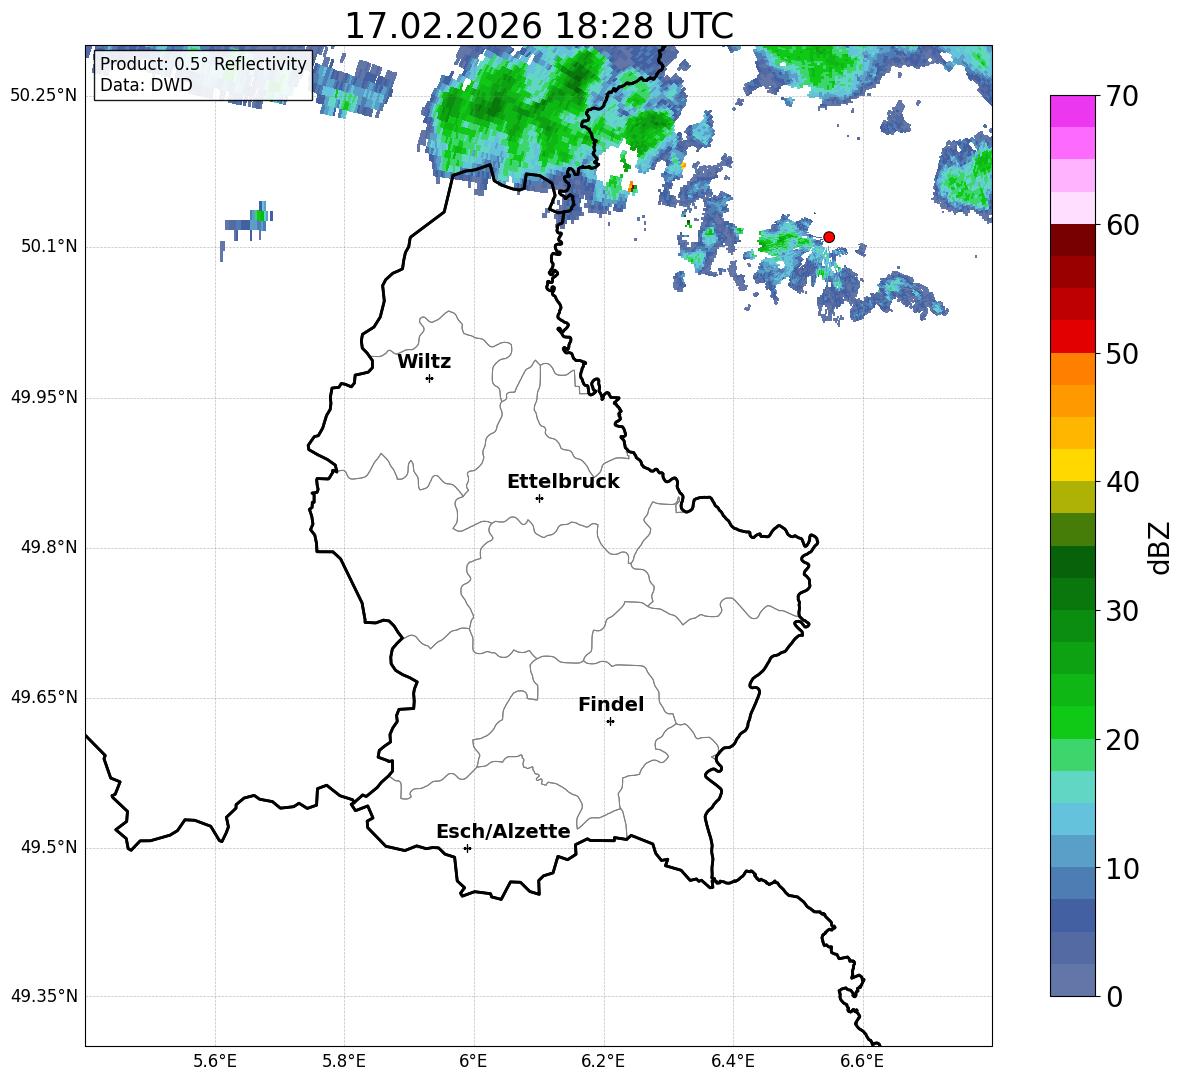Click the 49.5°N latitude label
Image resolution: width=1184 pixels, height=1081 pixels.
coord(49,848)
